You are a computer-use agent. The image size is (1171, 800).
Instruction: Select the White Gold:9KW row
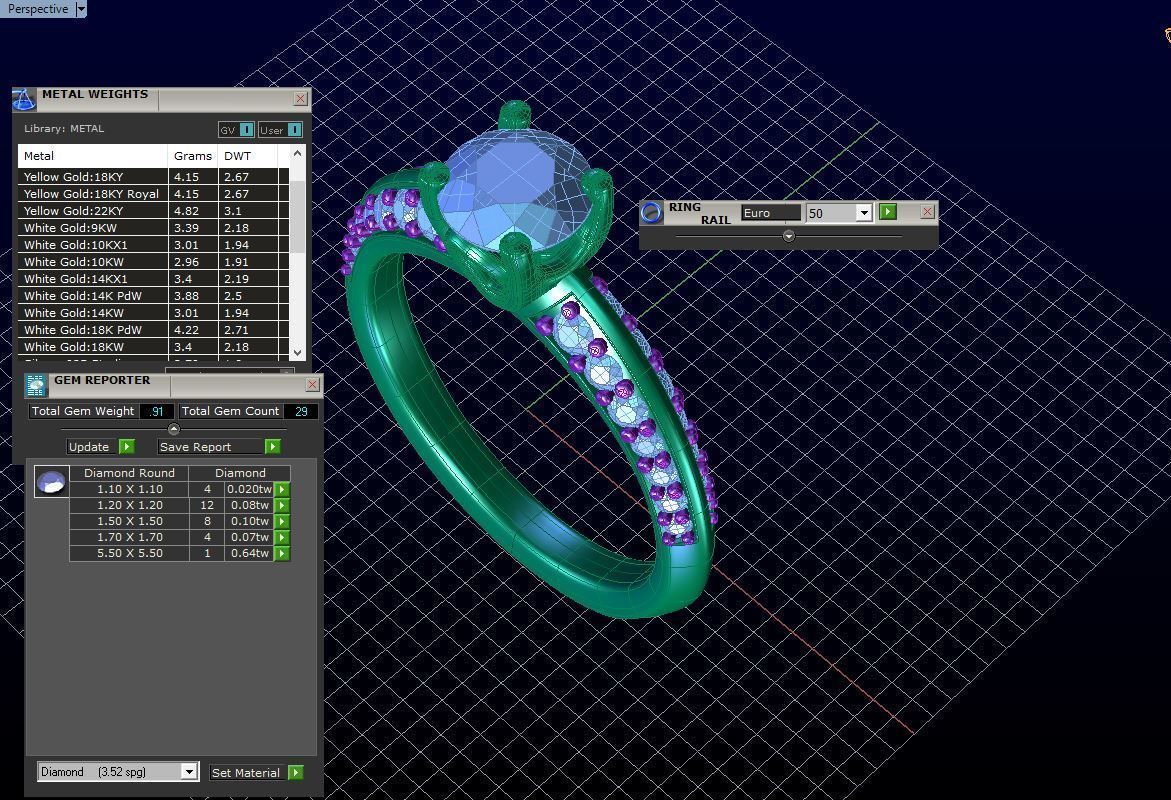pos(153,228)
